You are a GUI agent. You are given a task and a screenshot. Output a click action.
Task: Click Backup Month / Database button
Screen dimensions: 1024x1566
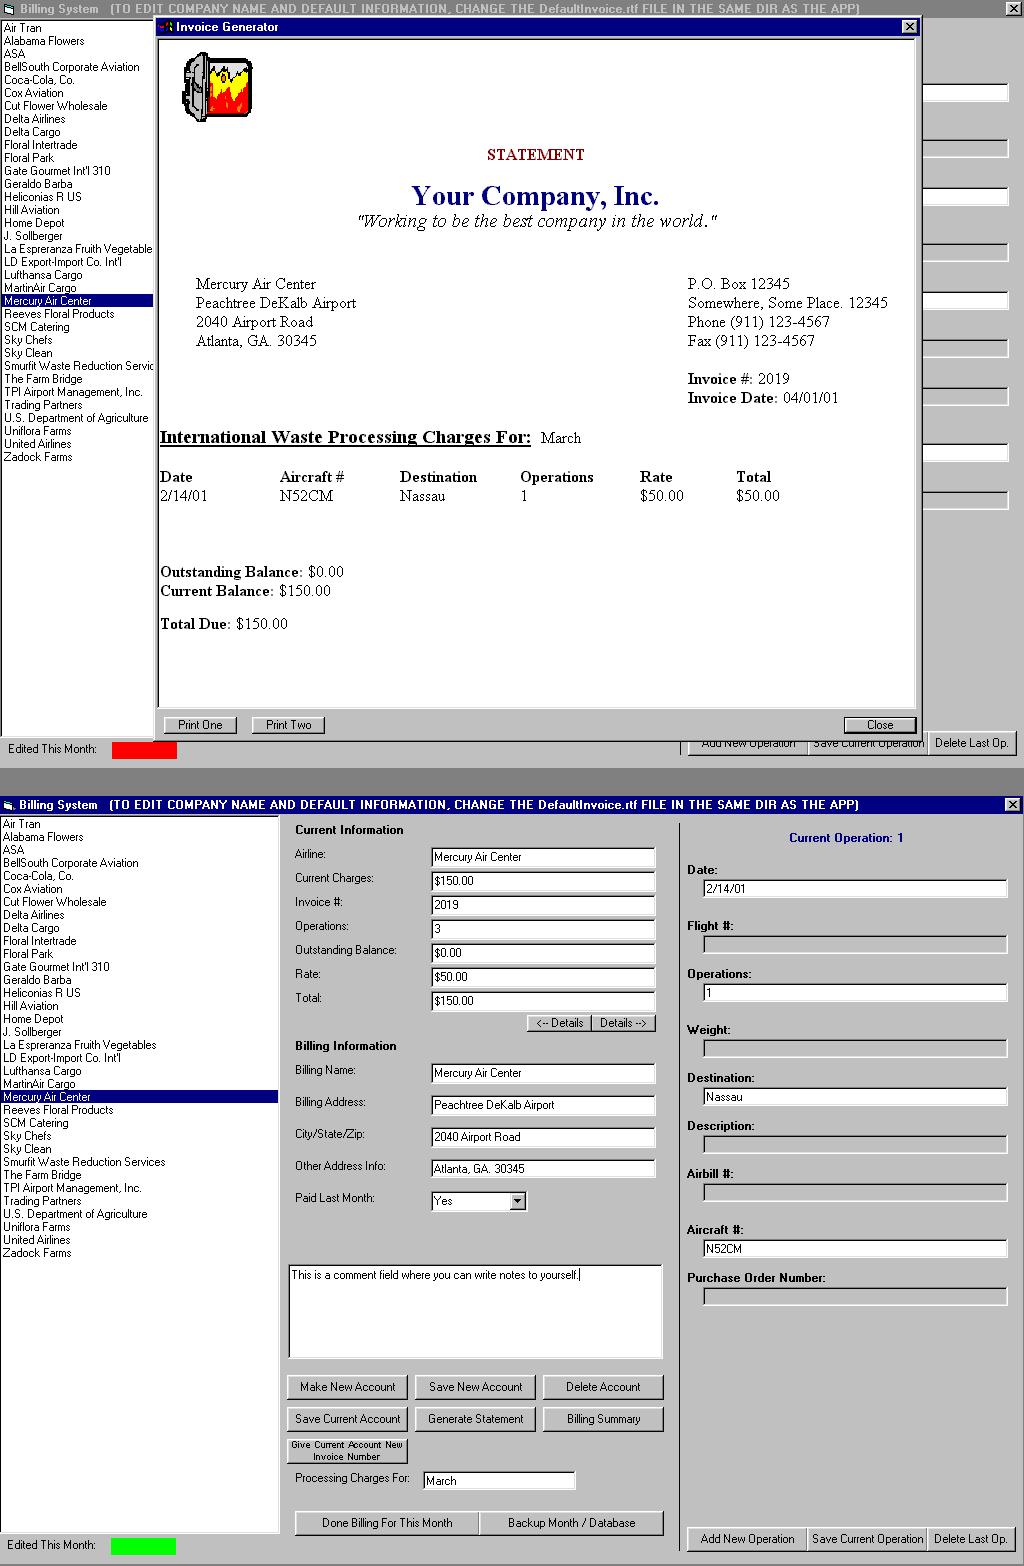(571, 1523)
